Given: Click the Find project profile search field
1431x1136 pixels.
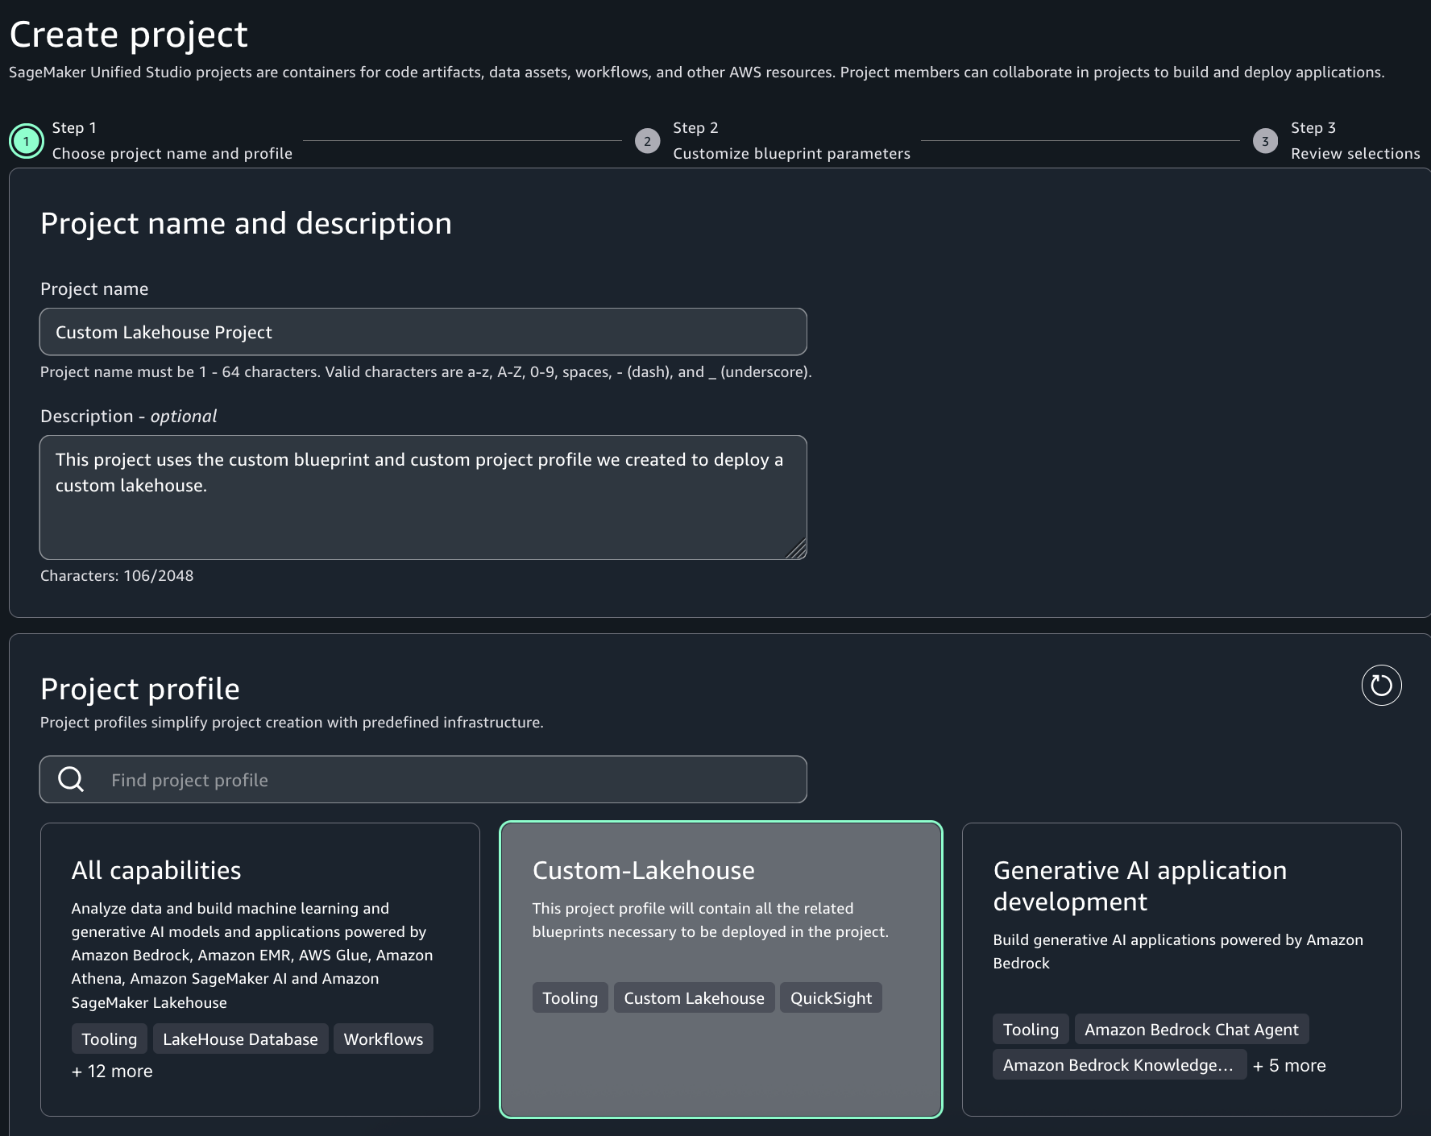Looking at the screenshot, I should 423,779.
